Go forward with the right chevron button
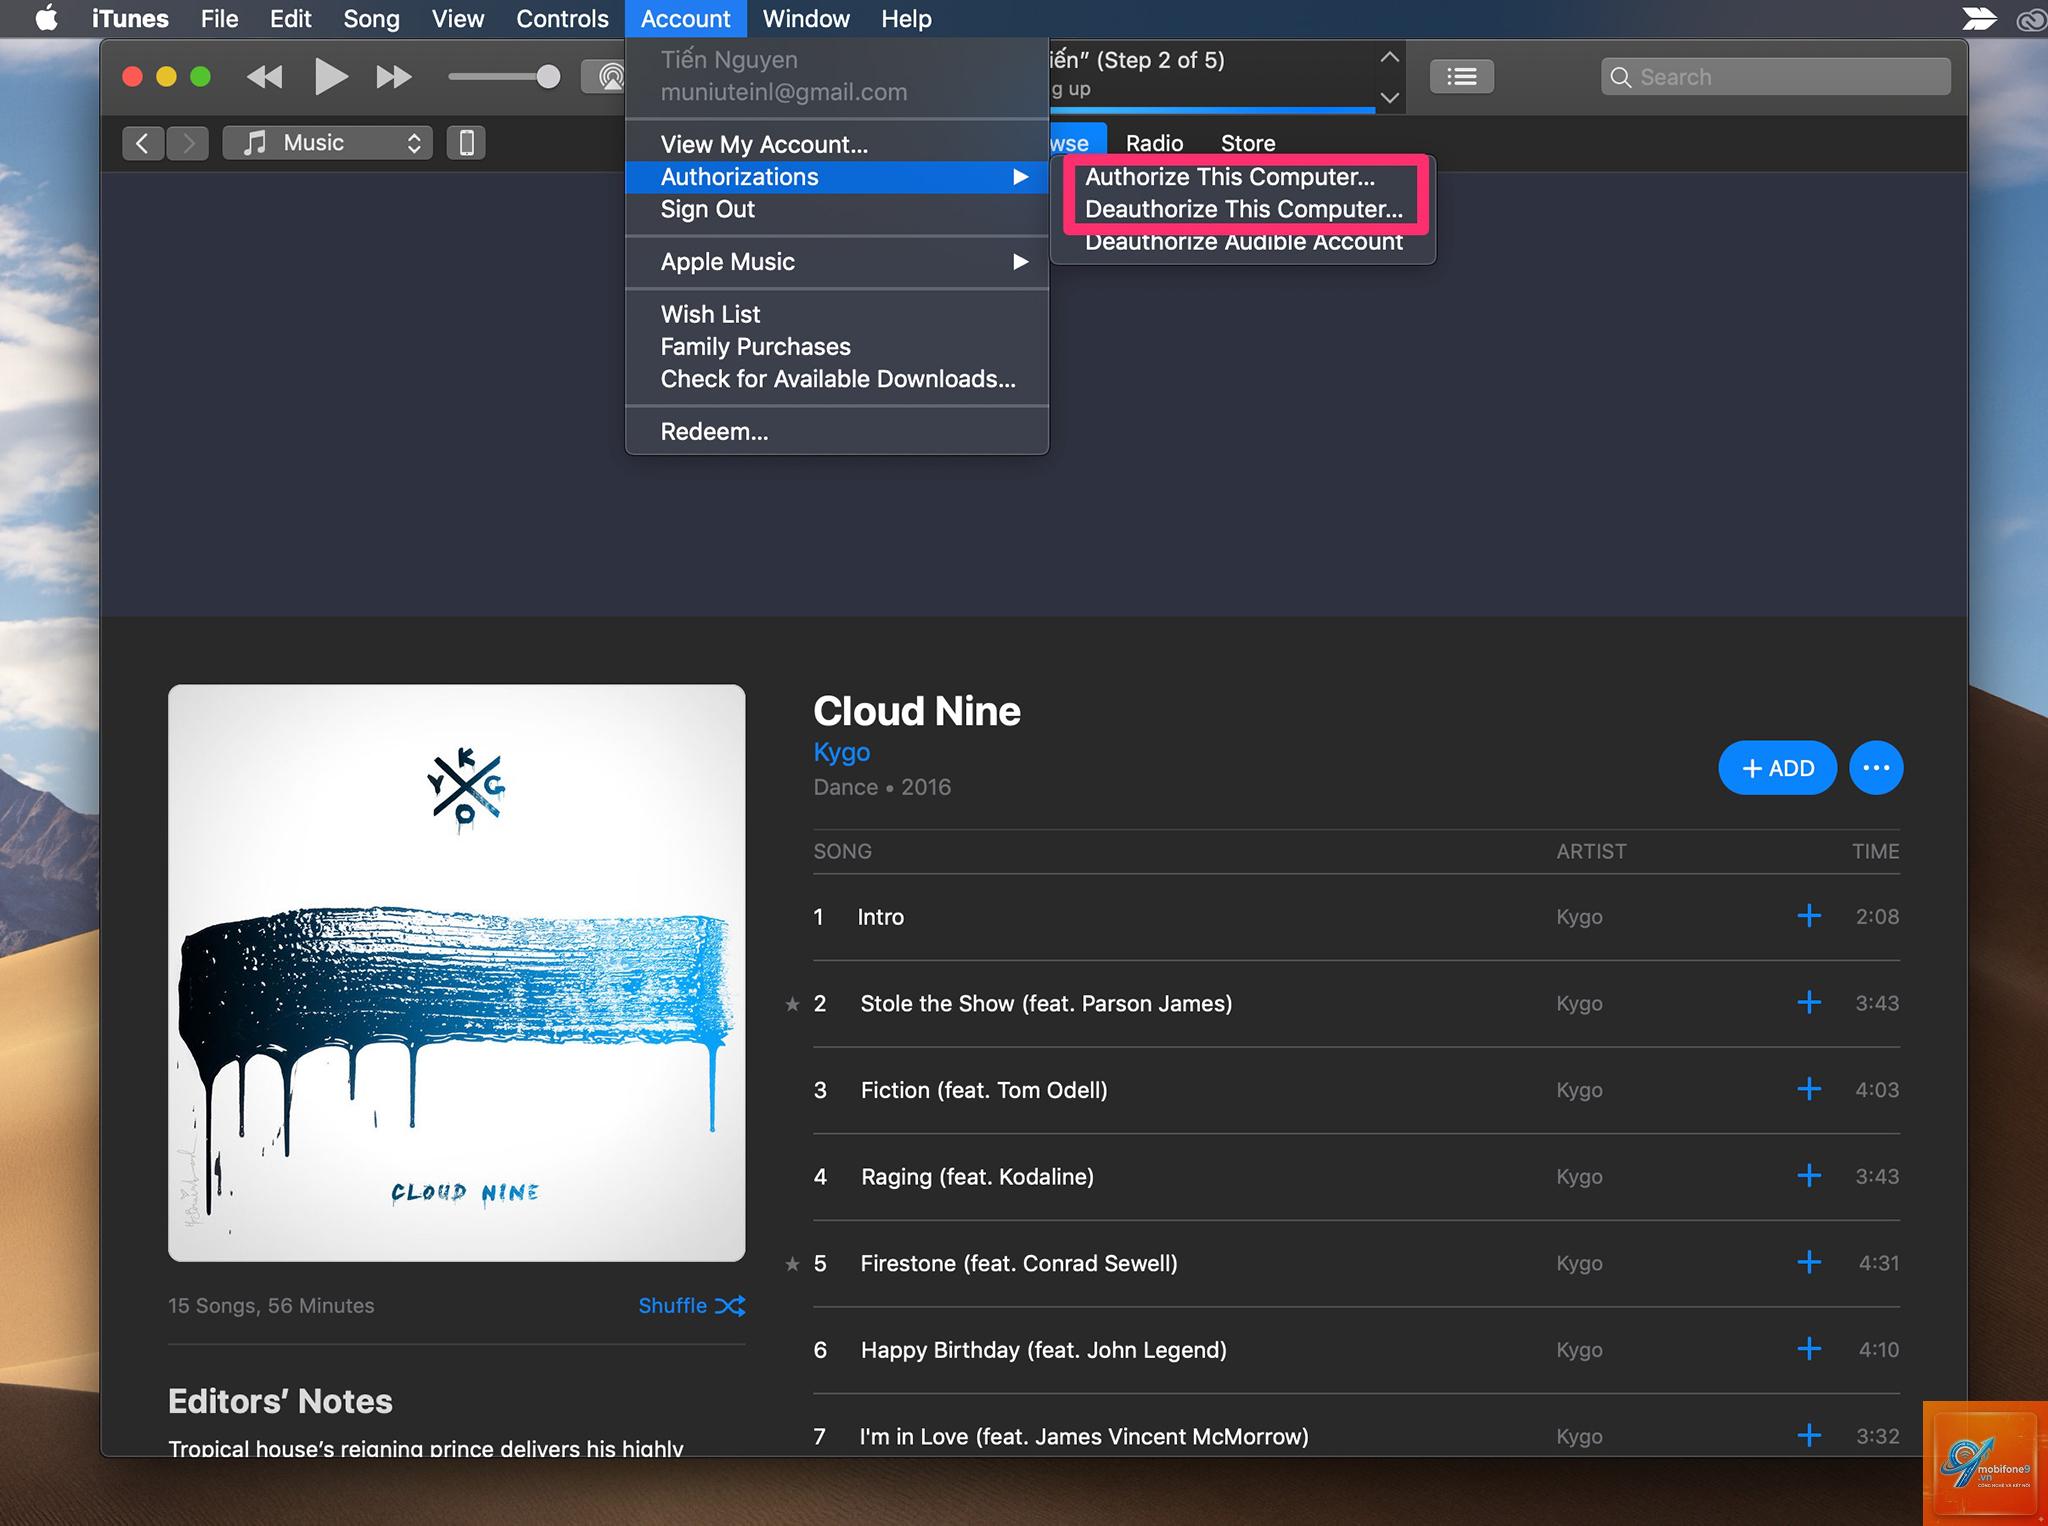 click(x=188, y=143)
